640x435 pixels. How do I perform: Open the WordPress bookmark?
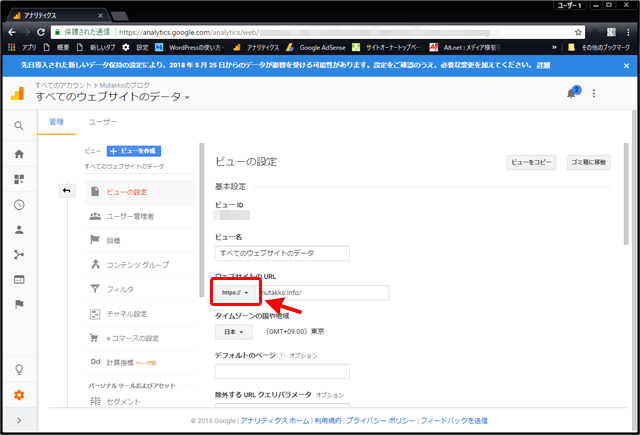pos(190,47)
